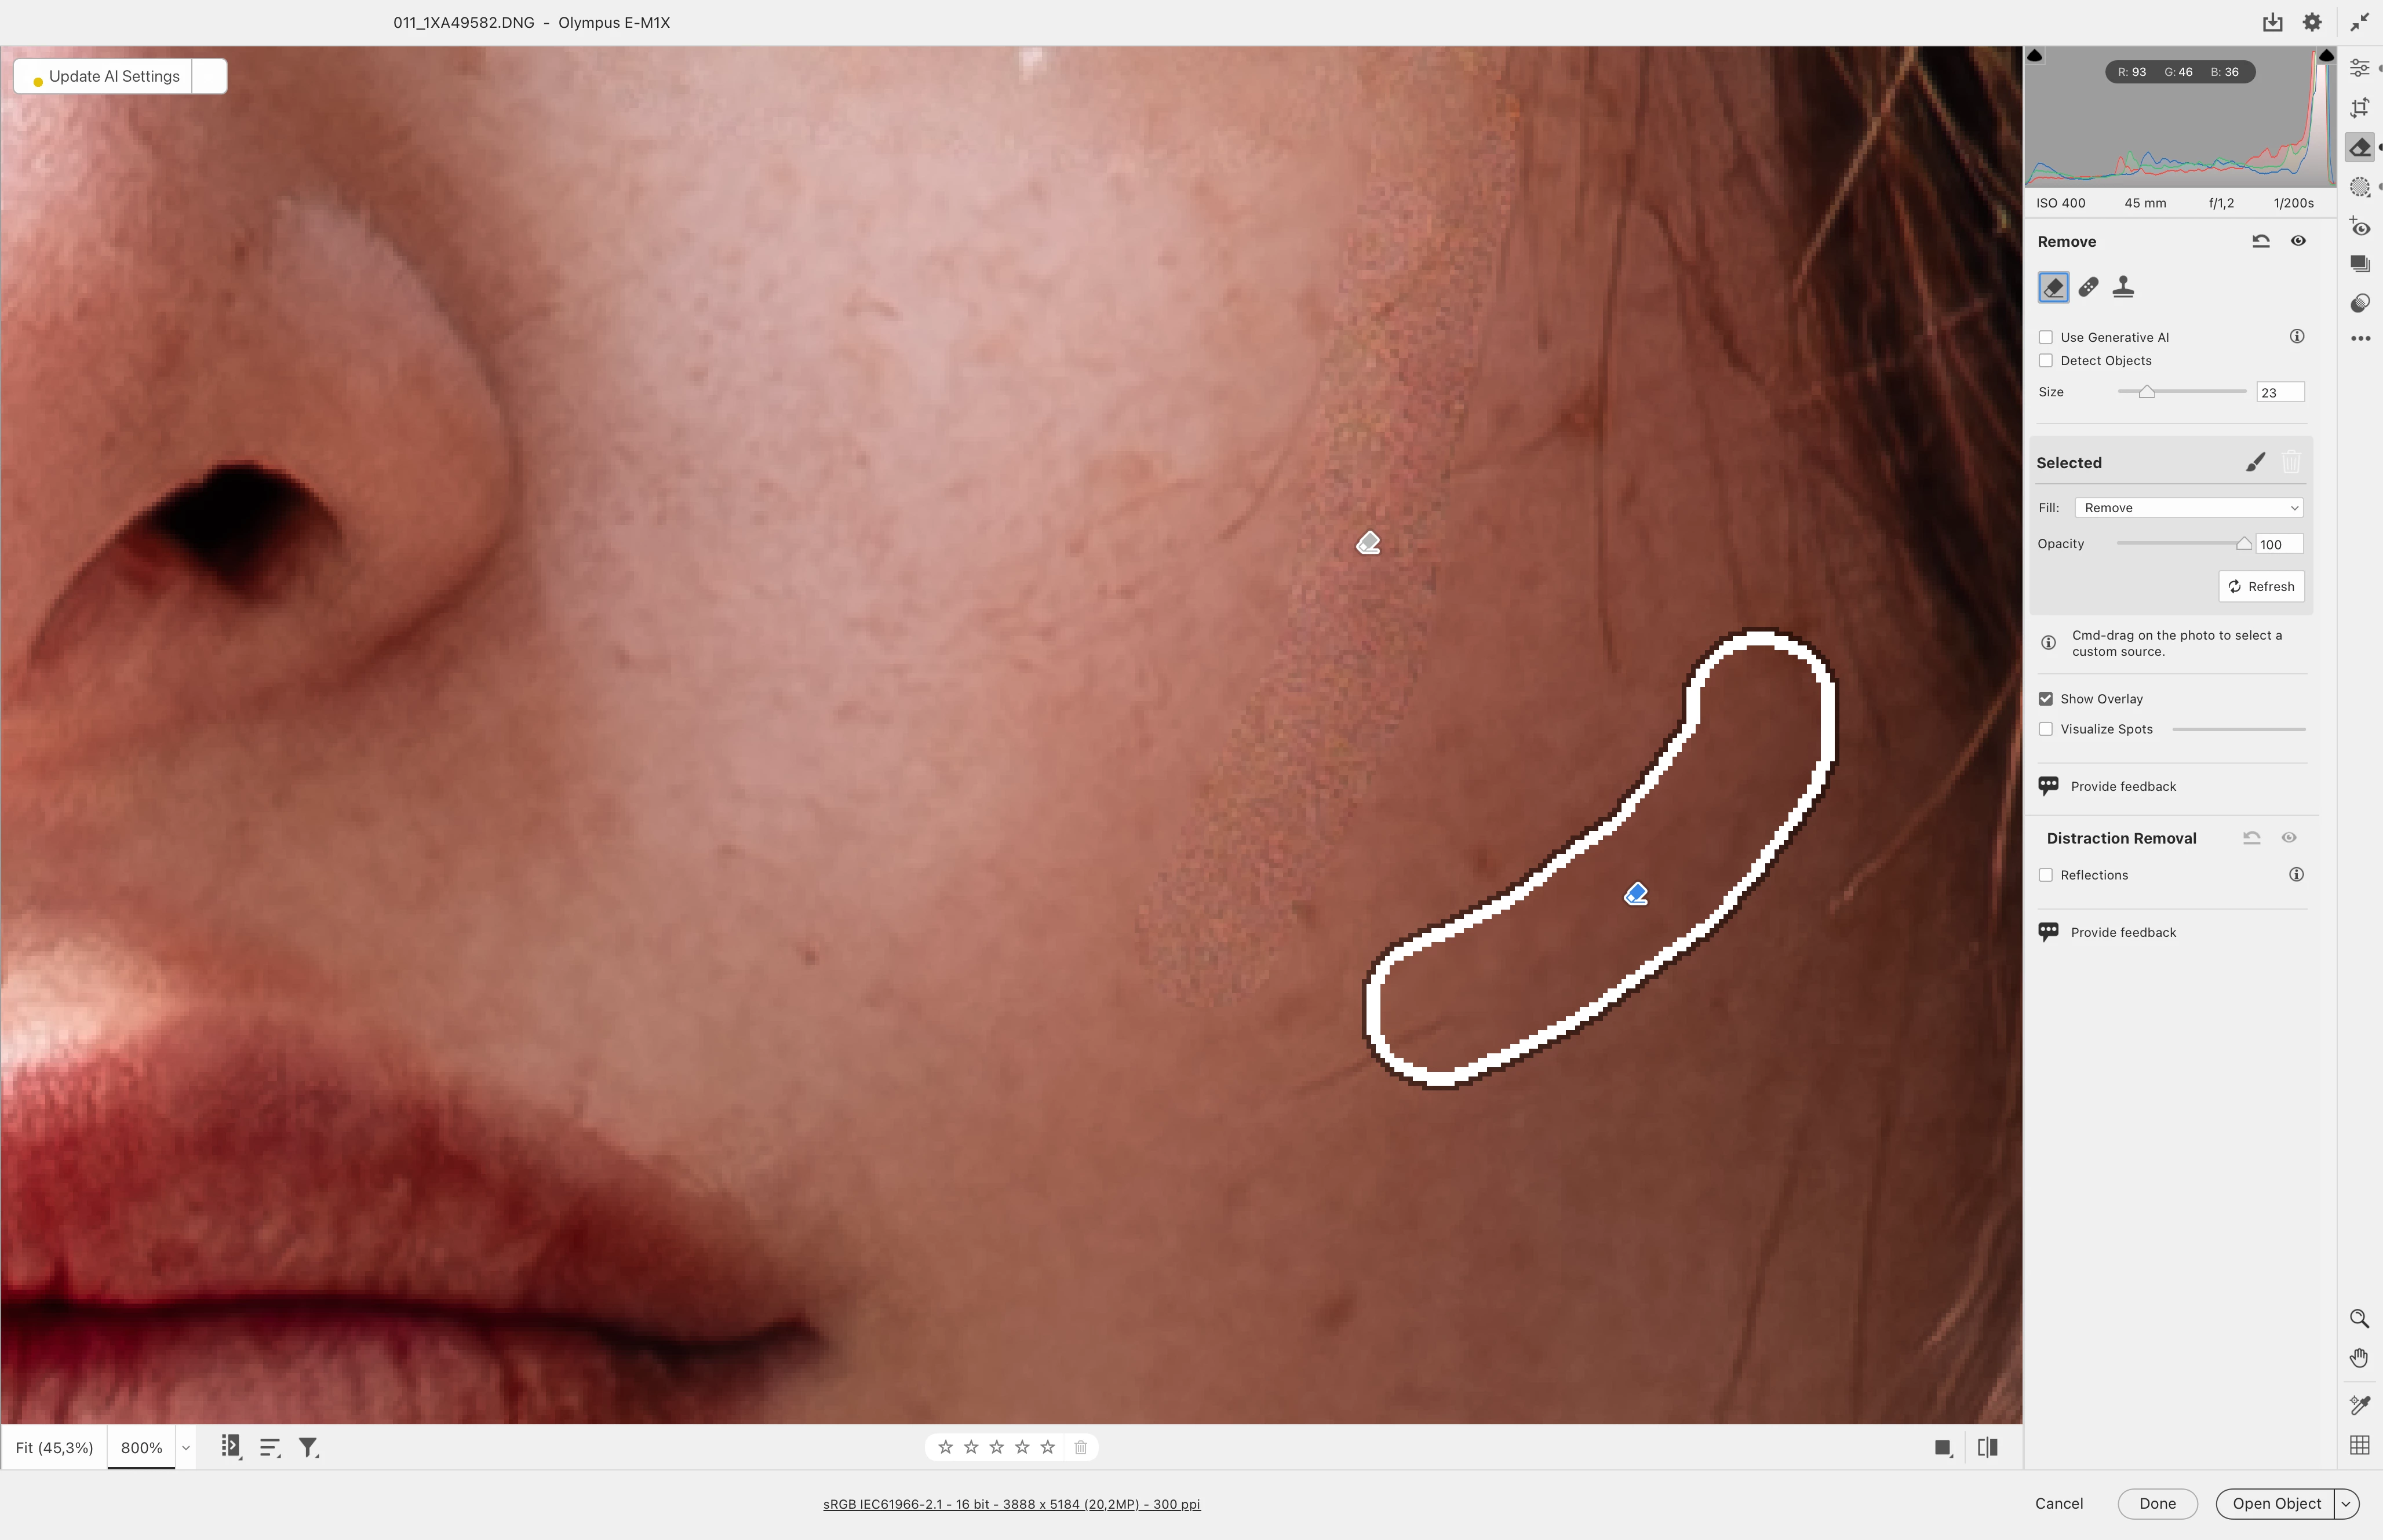
Task: Expand the Open Object arrow menu
Action: (x=2346, y=1503)
